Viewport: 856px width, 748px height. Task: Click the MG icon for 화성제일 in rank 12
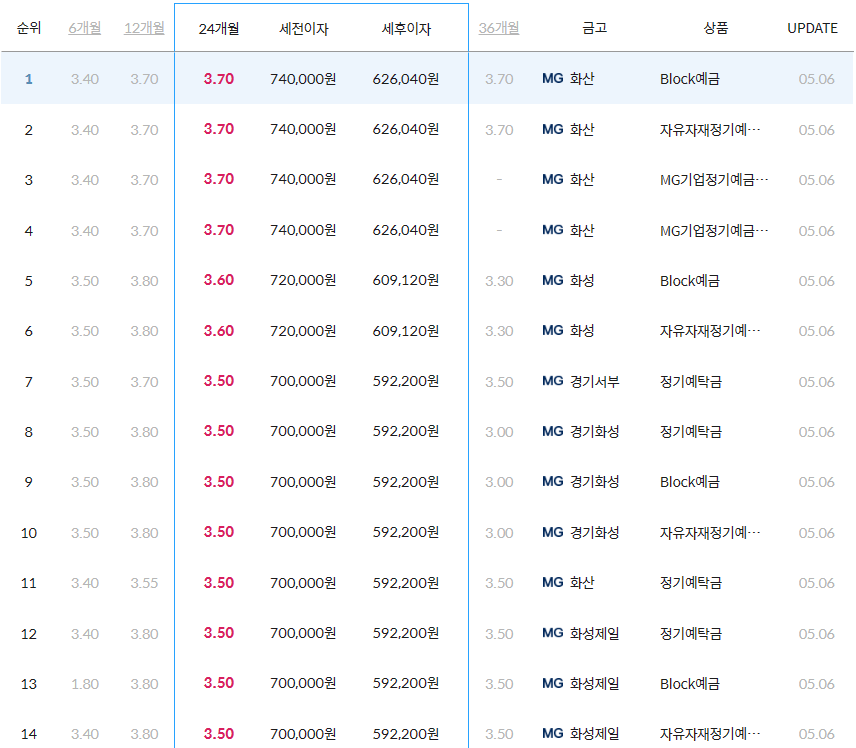click(x=551, y=633)
